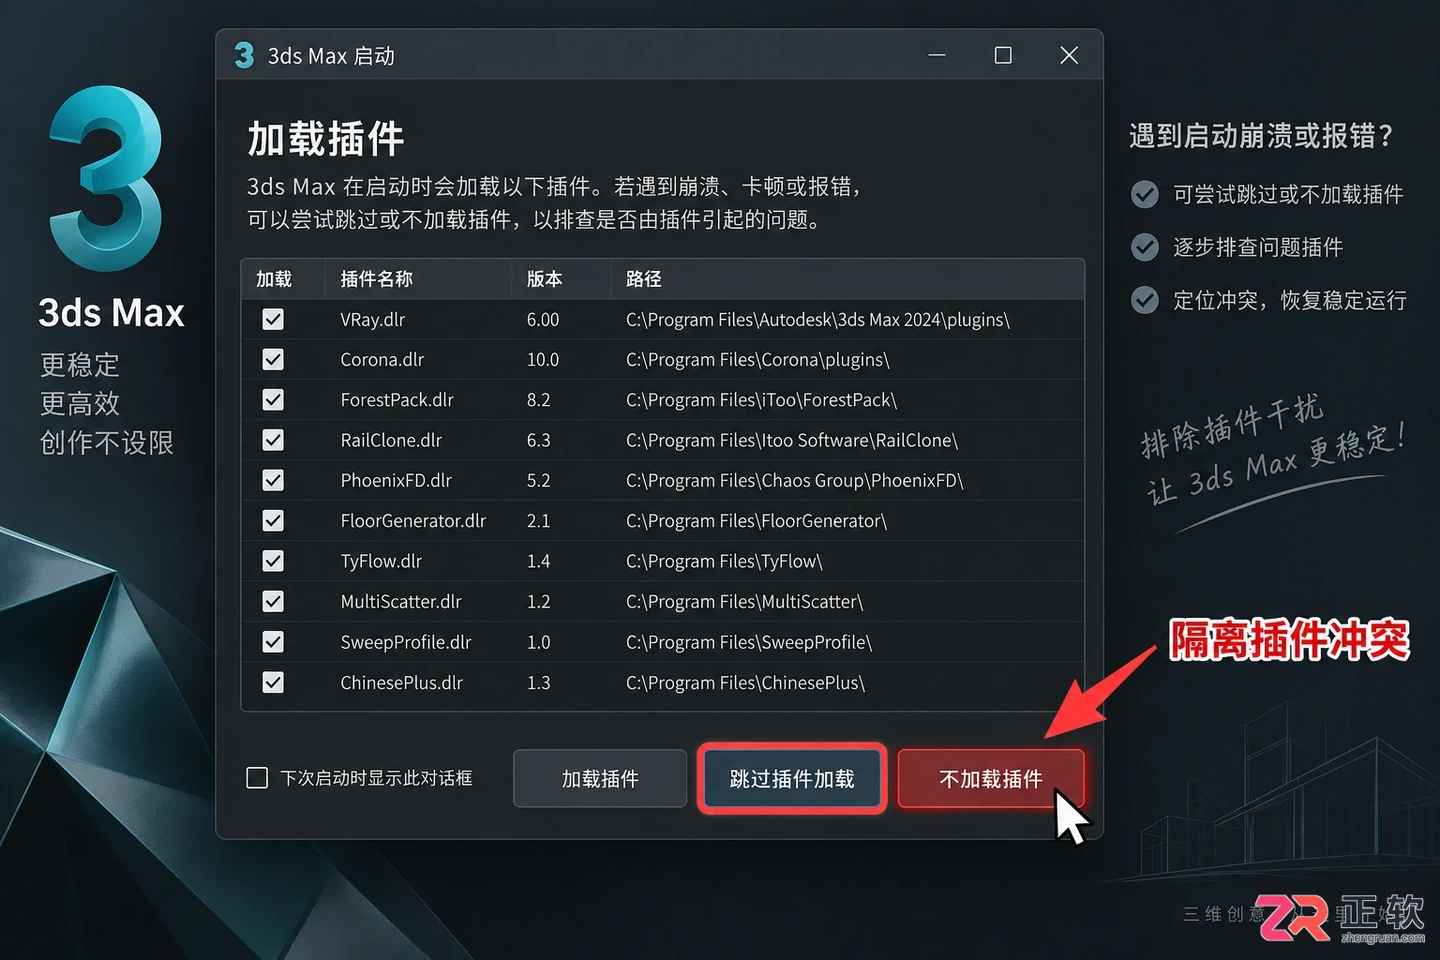Click version 10.0 in the Corona row
The width and height of the screenshot is (1440, 960).
pyautogui.click(x=543, y=360)
